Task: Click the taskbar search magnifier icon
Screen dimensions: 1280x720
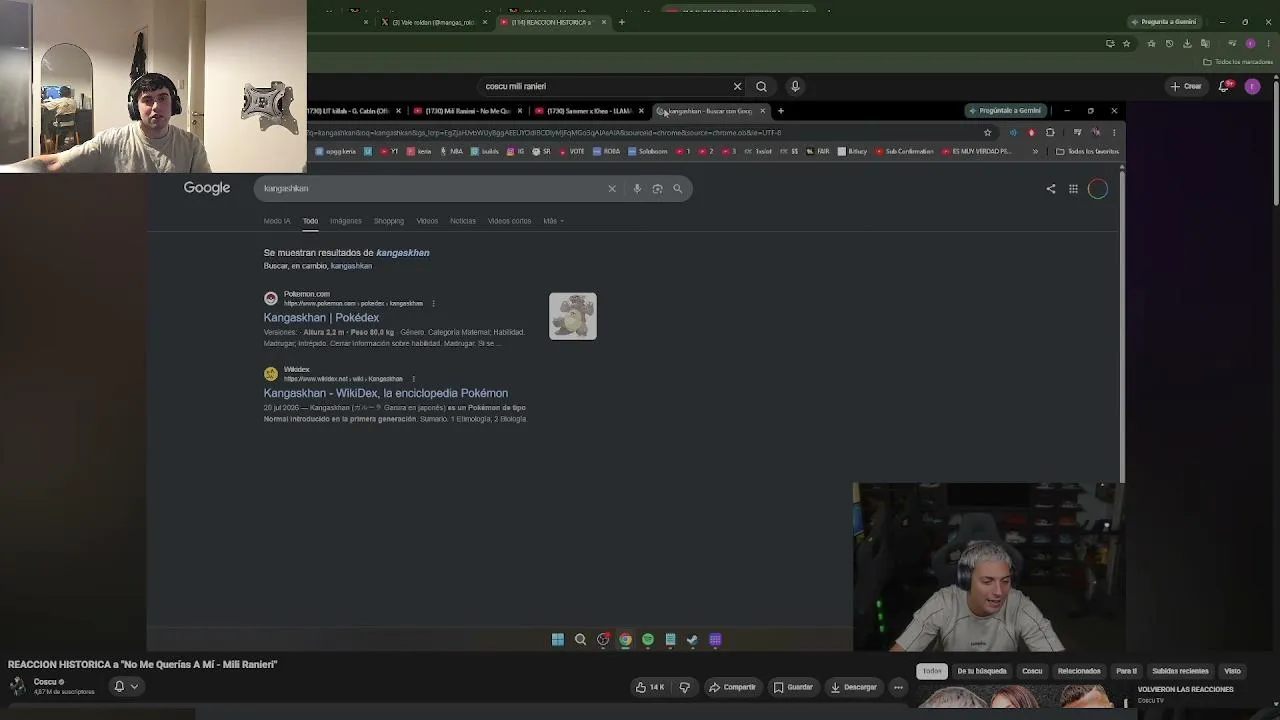Action: (580, 640)
